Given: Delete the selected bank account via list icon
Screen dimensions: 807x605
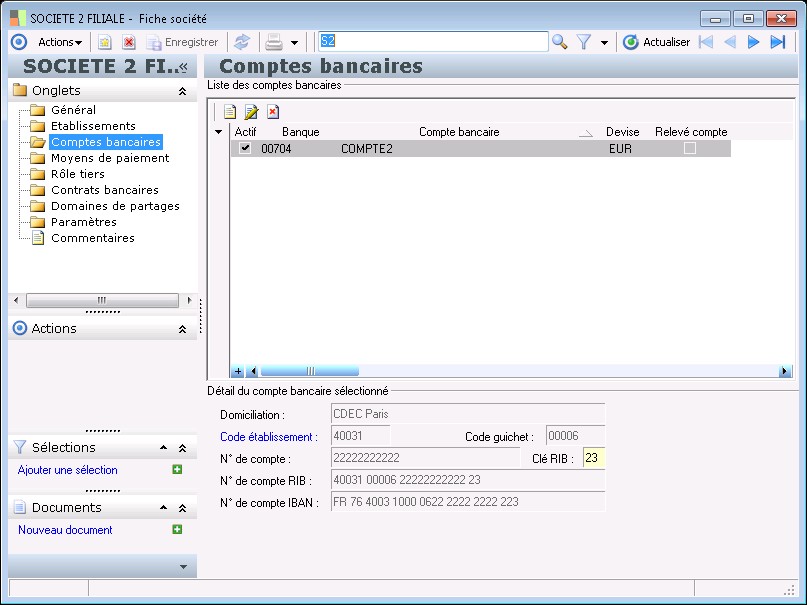Looking at the screenshot, I should 272,112.
